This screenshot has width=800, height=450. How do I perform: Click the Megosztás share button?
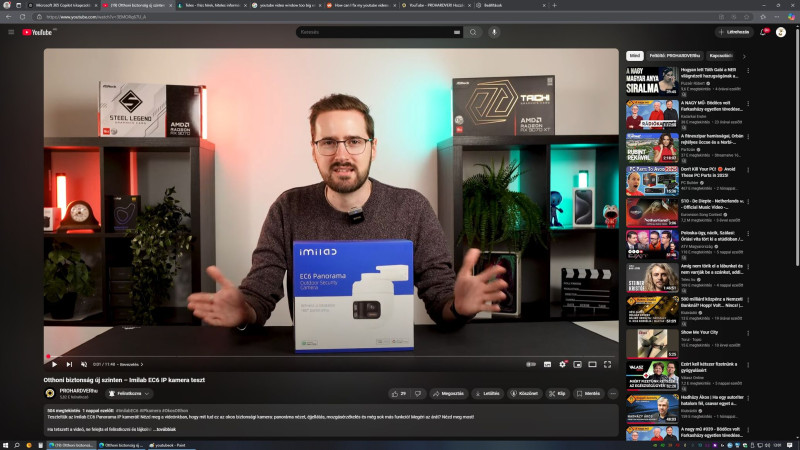pos(448,393)
